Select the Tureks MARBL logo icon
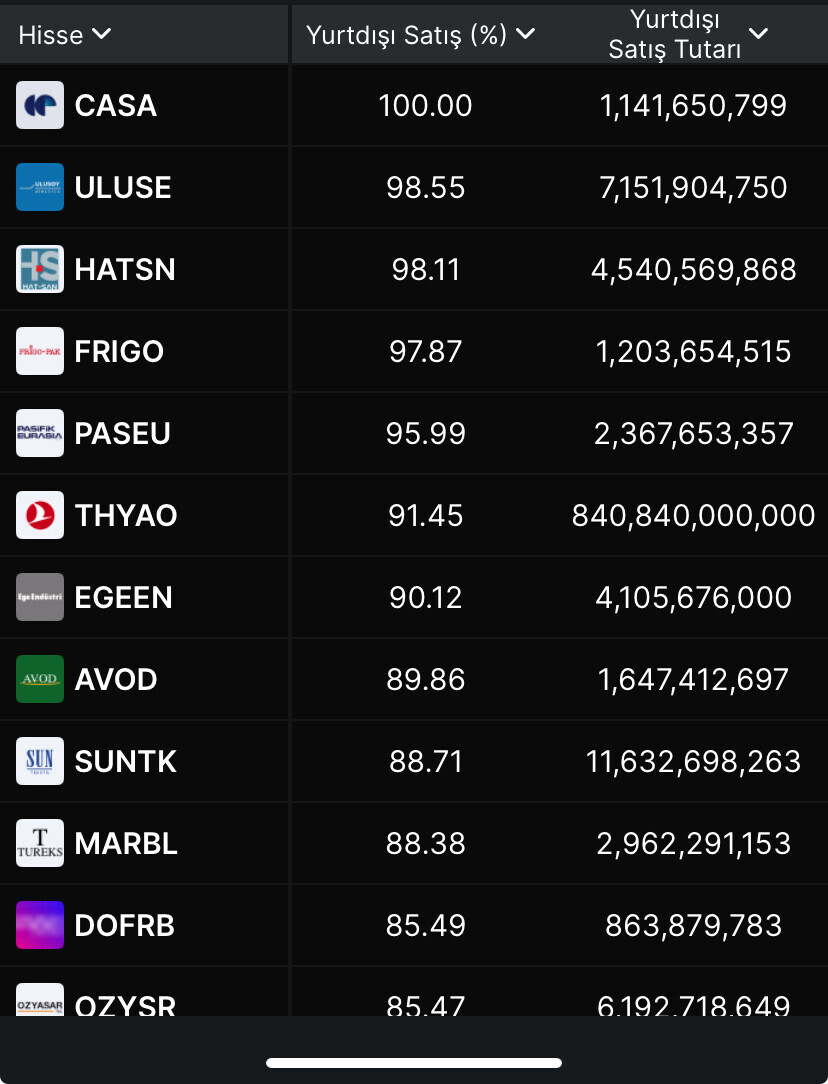Image resolution: width=828 pixels, height=1084 pixels. coord(40,843)
